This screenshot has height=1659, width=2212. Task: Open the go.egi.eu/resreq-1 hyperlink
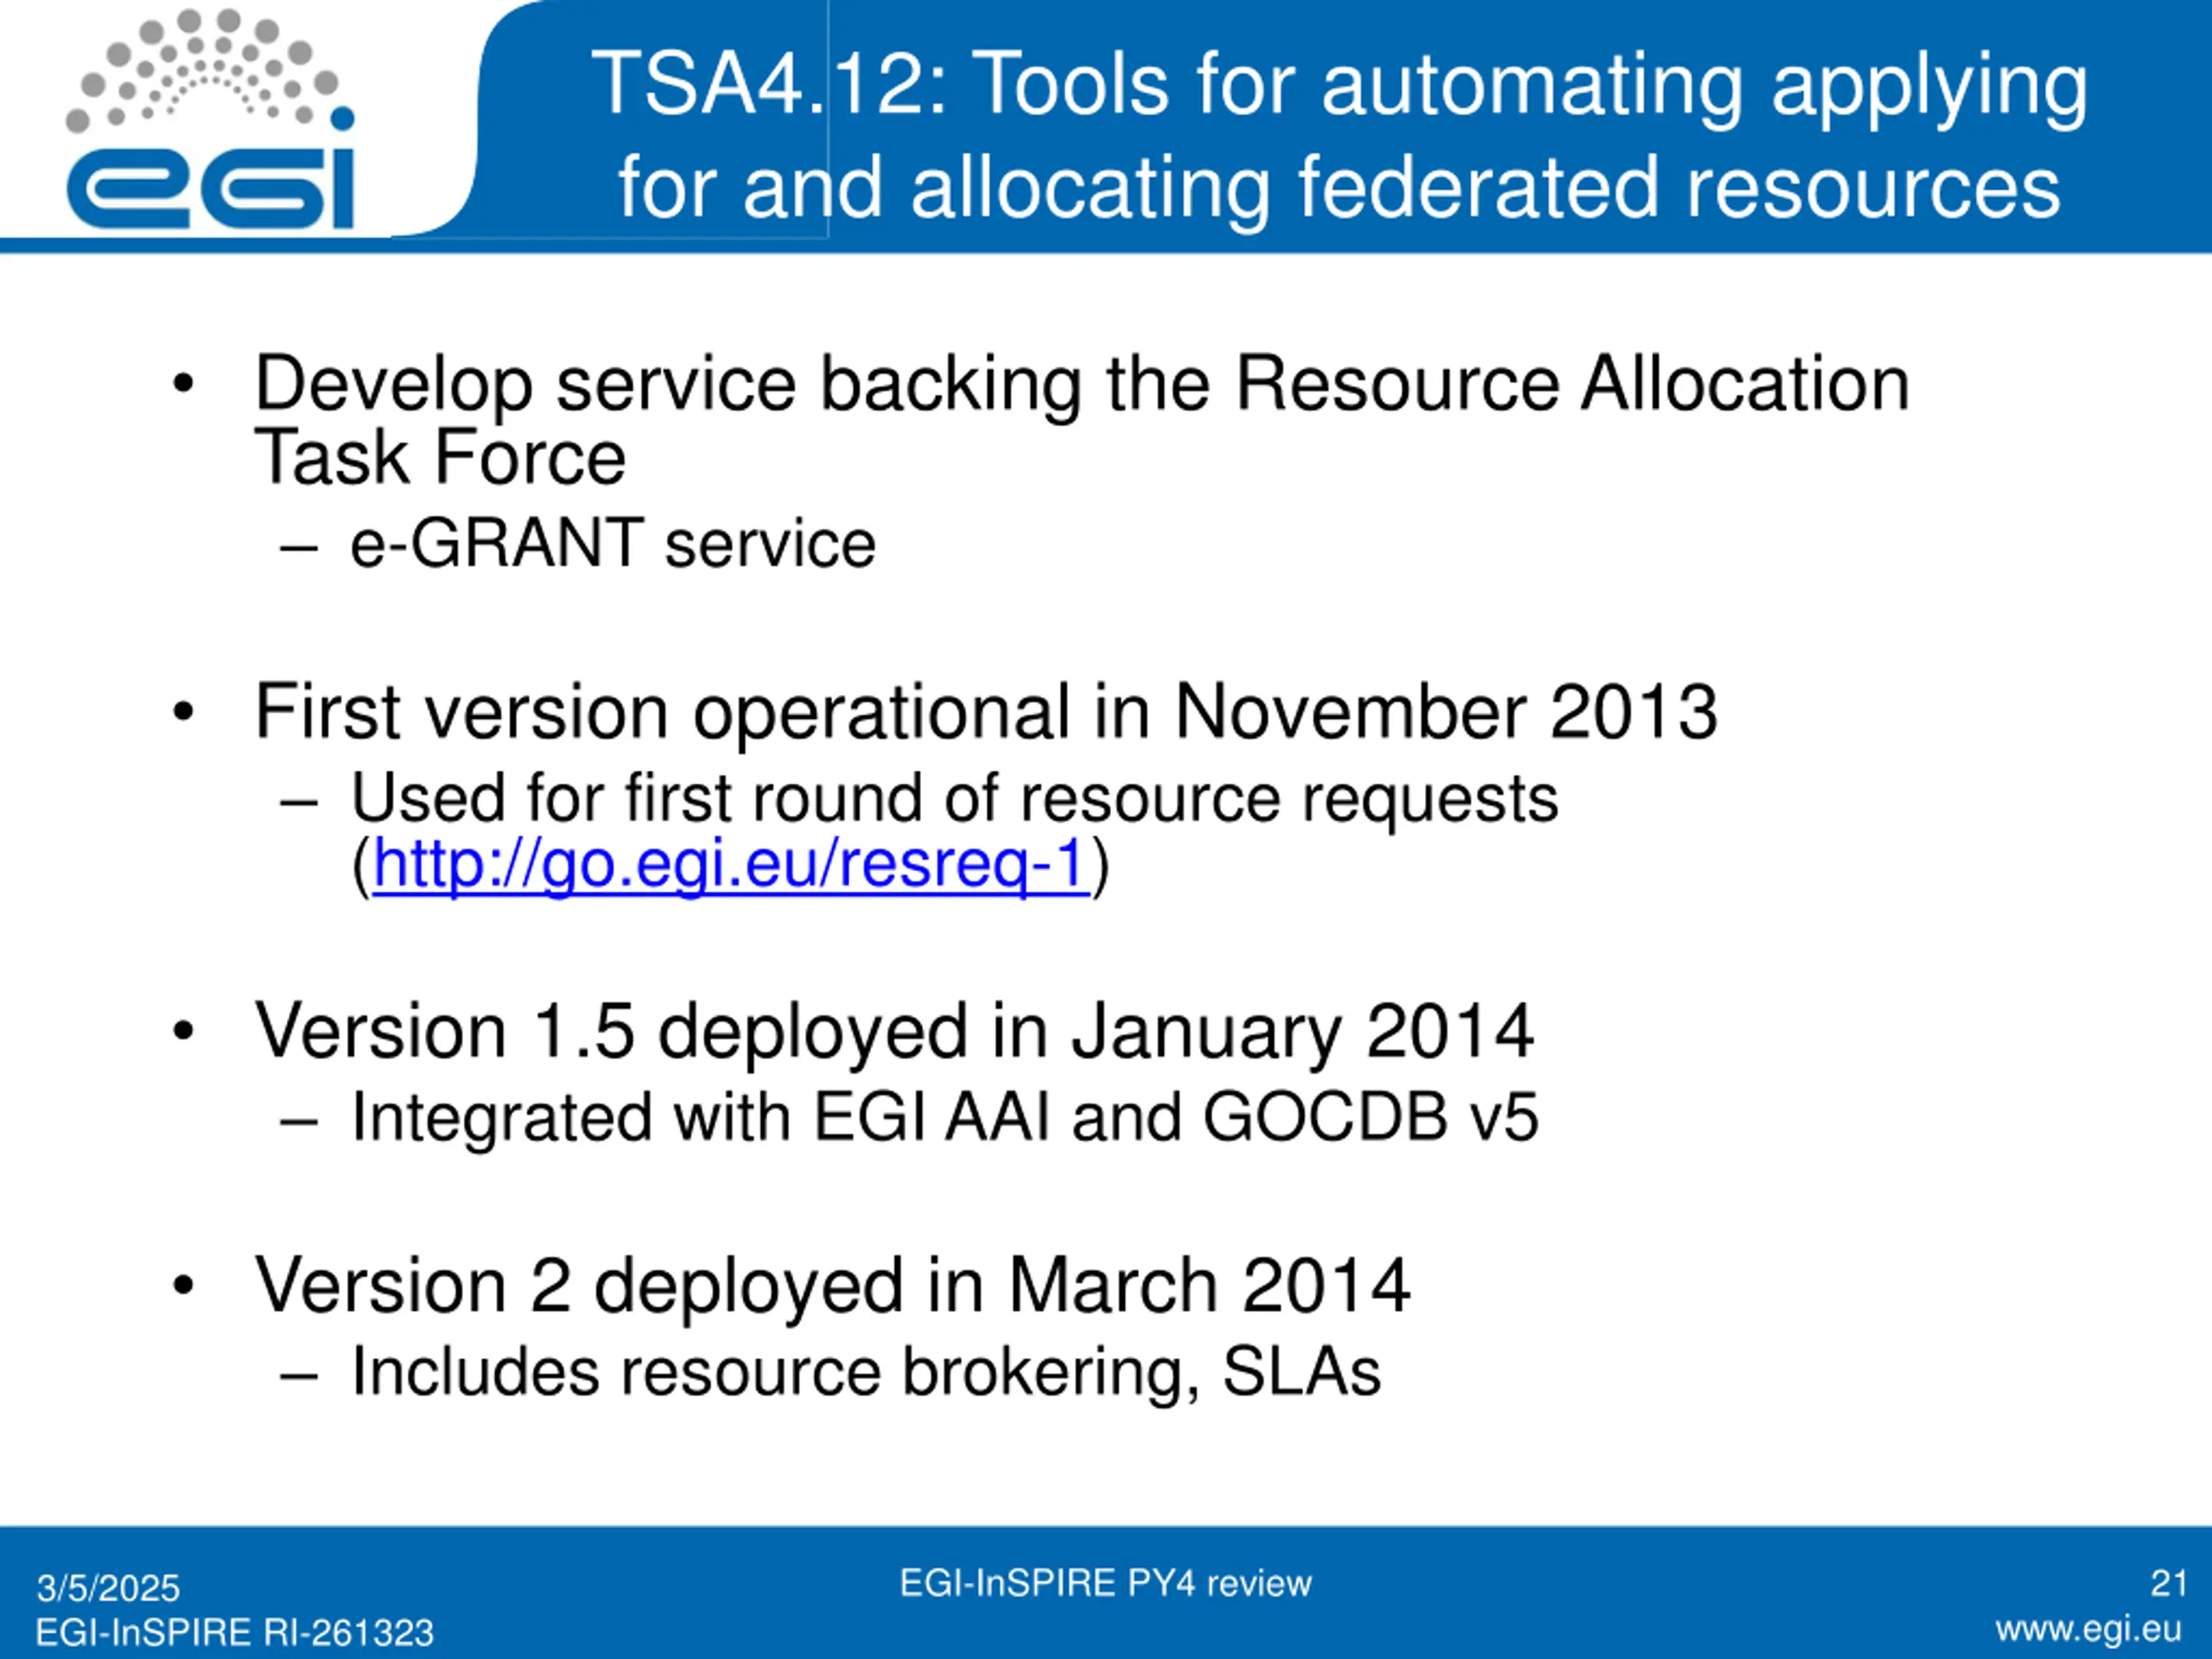[x=731, y=864]
